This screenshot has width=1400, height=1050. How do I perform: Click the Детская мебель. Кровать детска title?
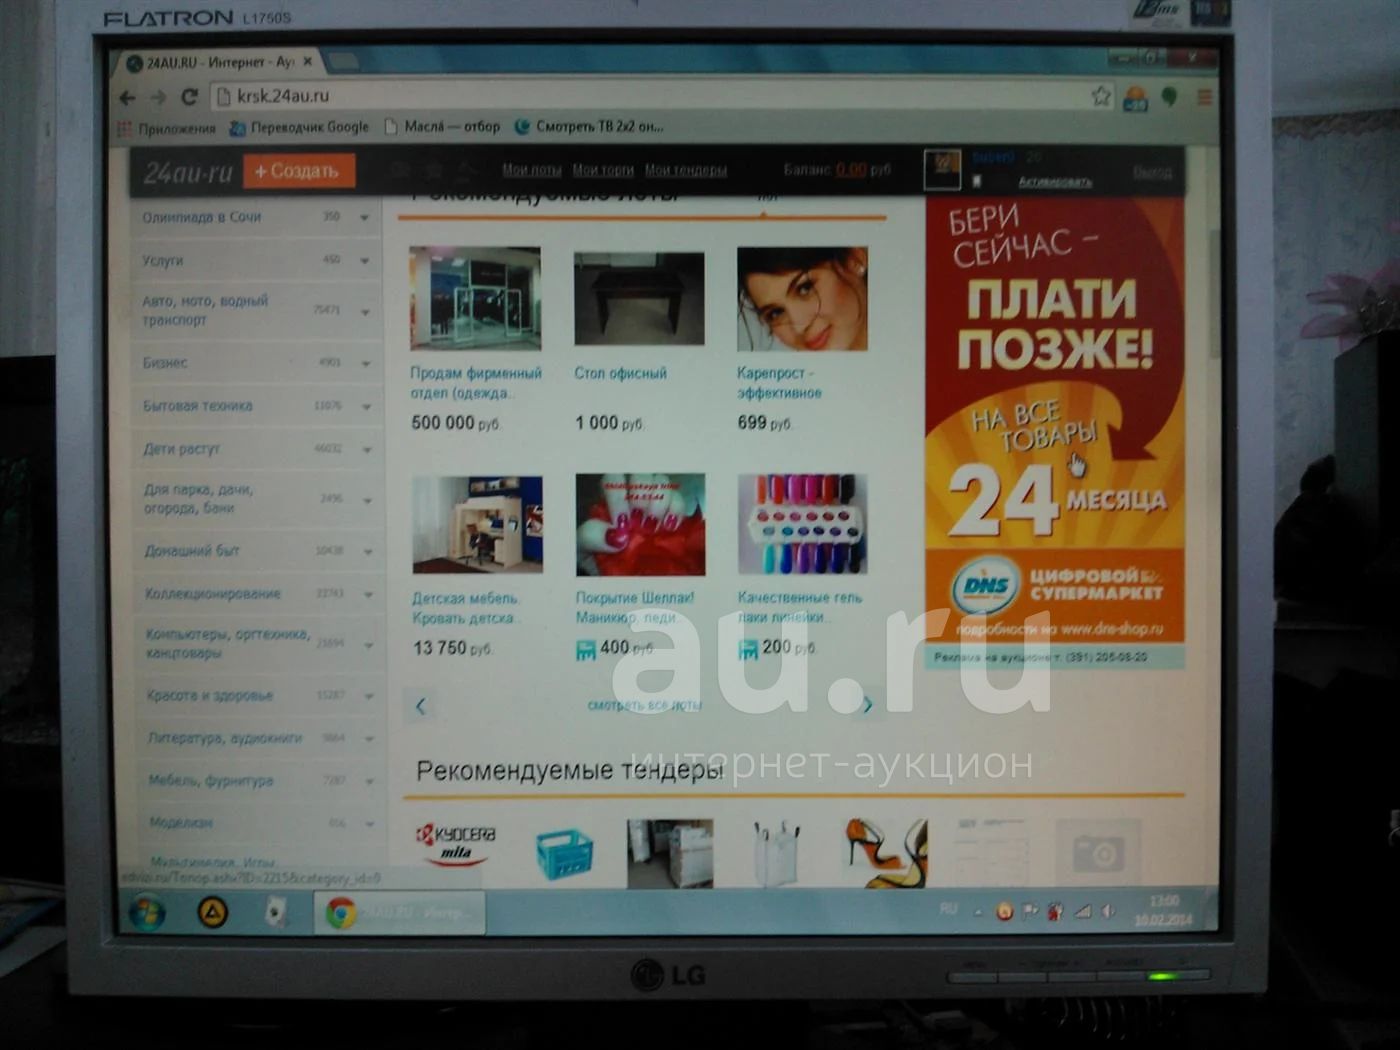(466, 608)
